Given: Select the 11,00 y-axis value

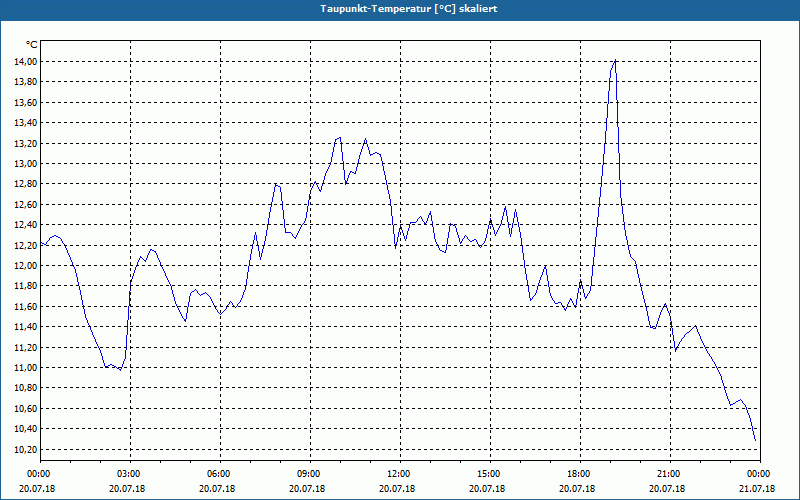Looking at the screenshot, I should click(27, 368).
